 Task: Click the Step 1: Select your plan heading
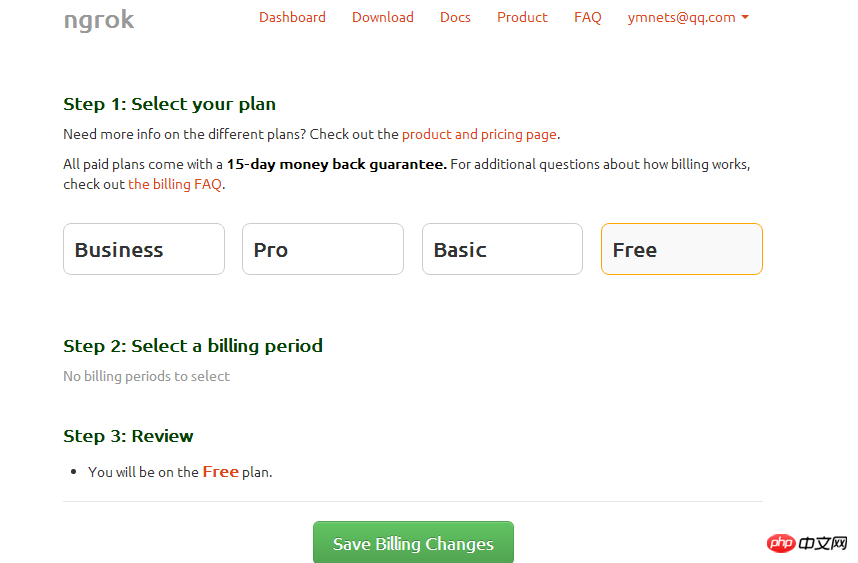[170, 104]
